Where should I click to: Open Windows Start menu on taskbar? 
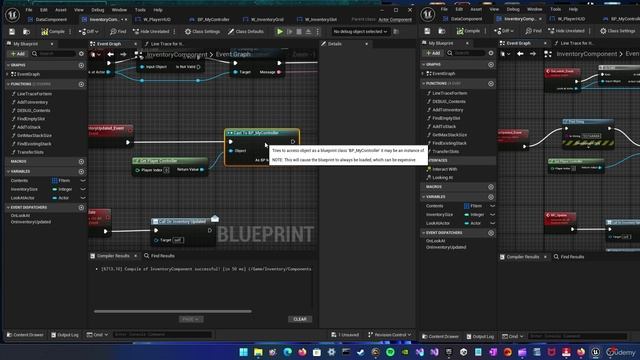[244, 352]
